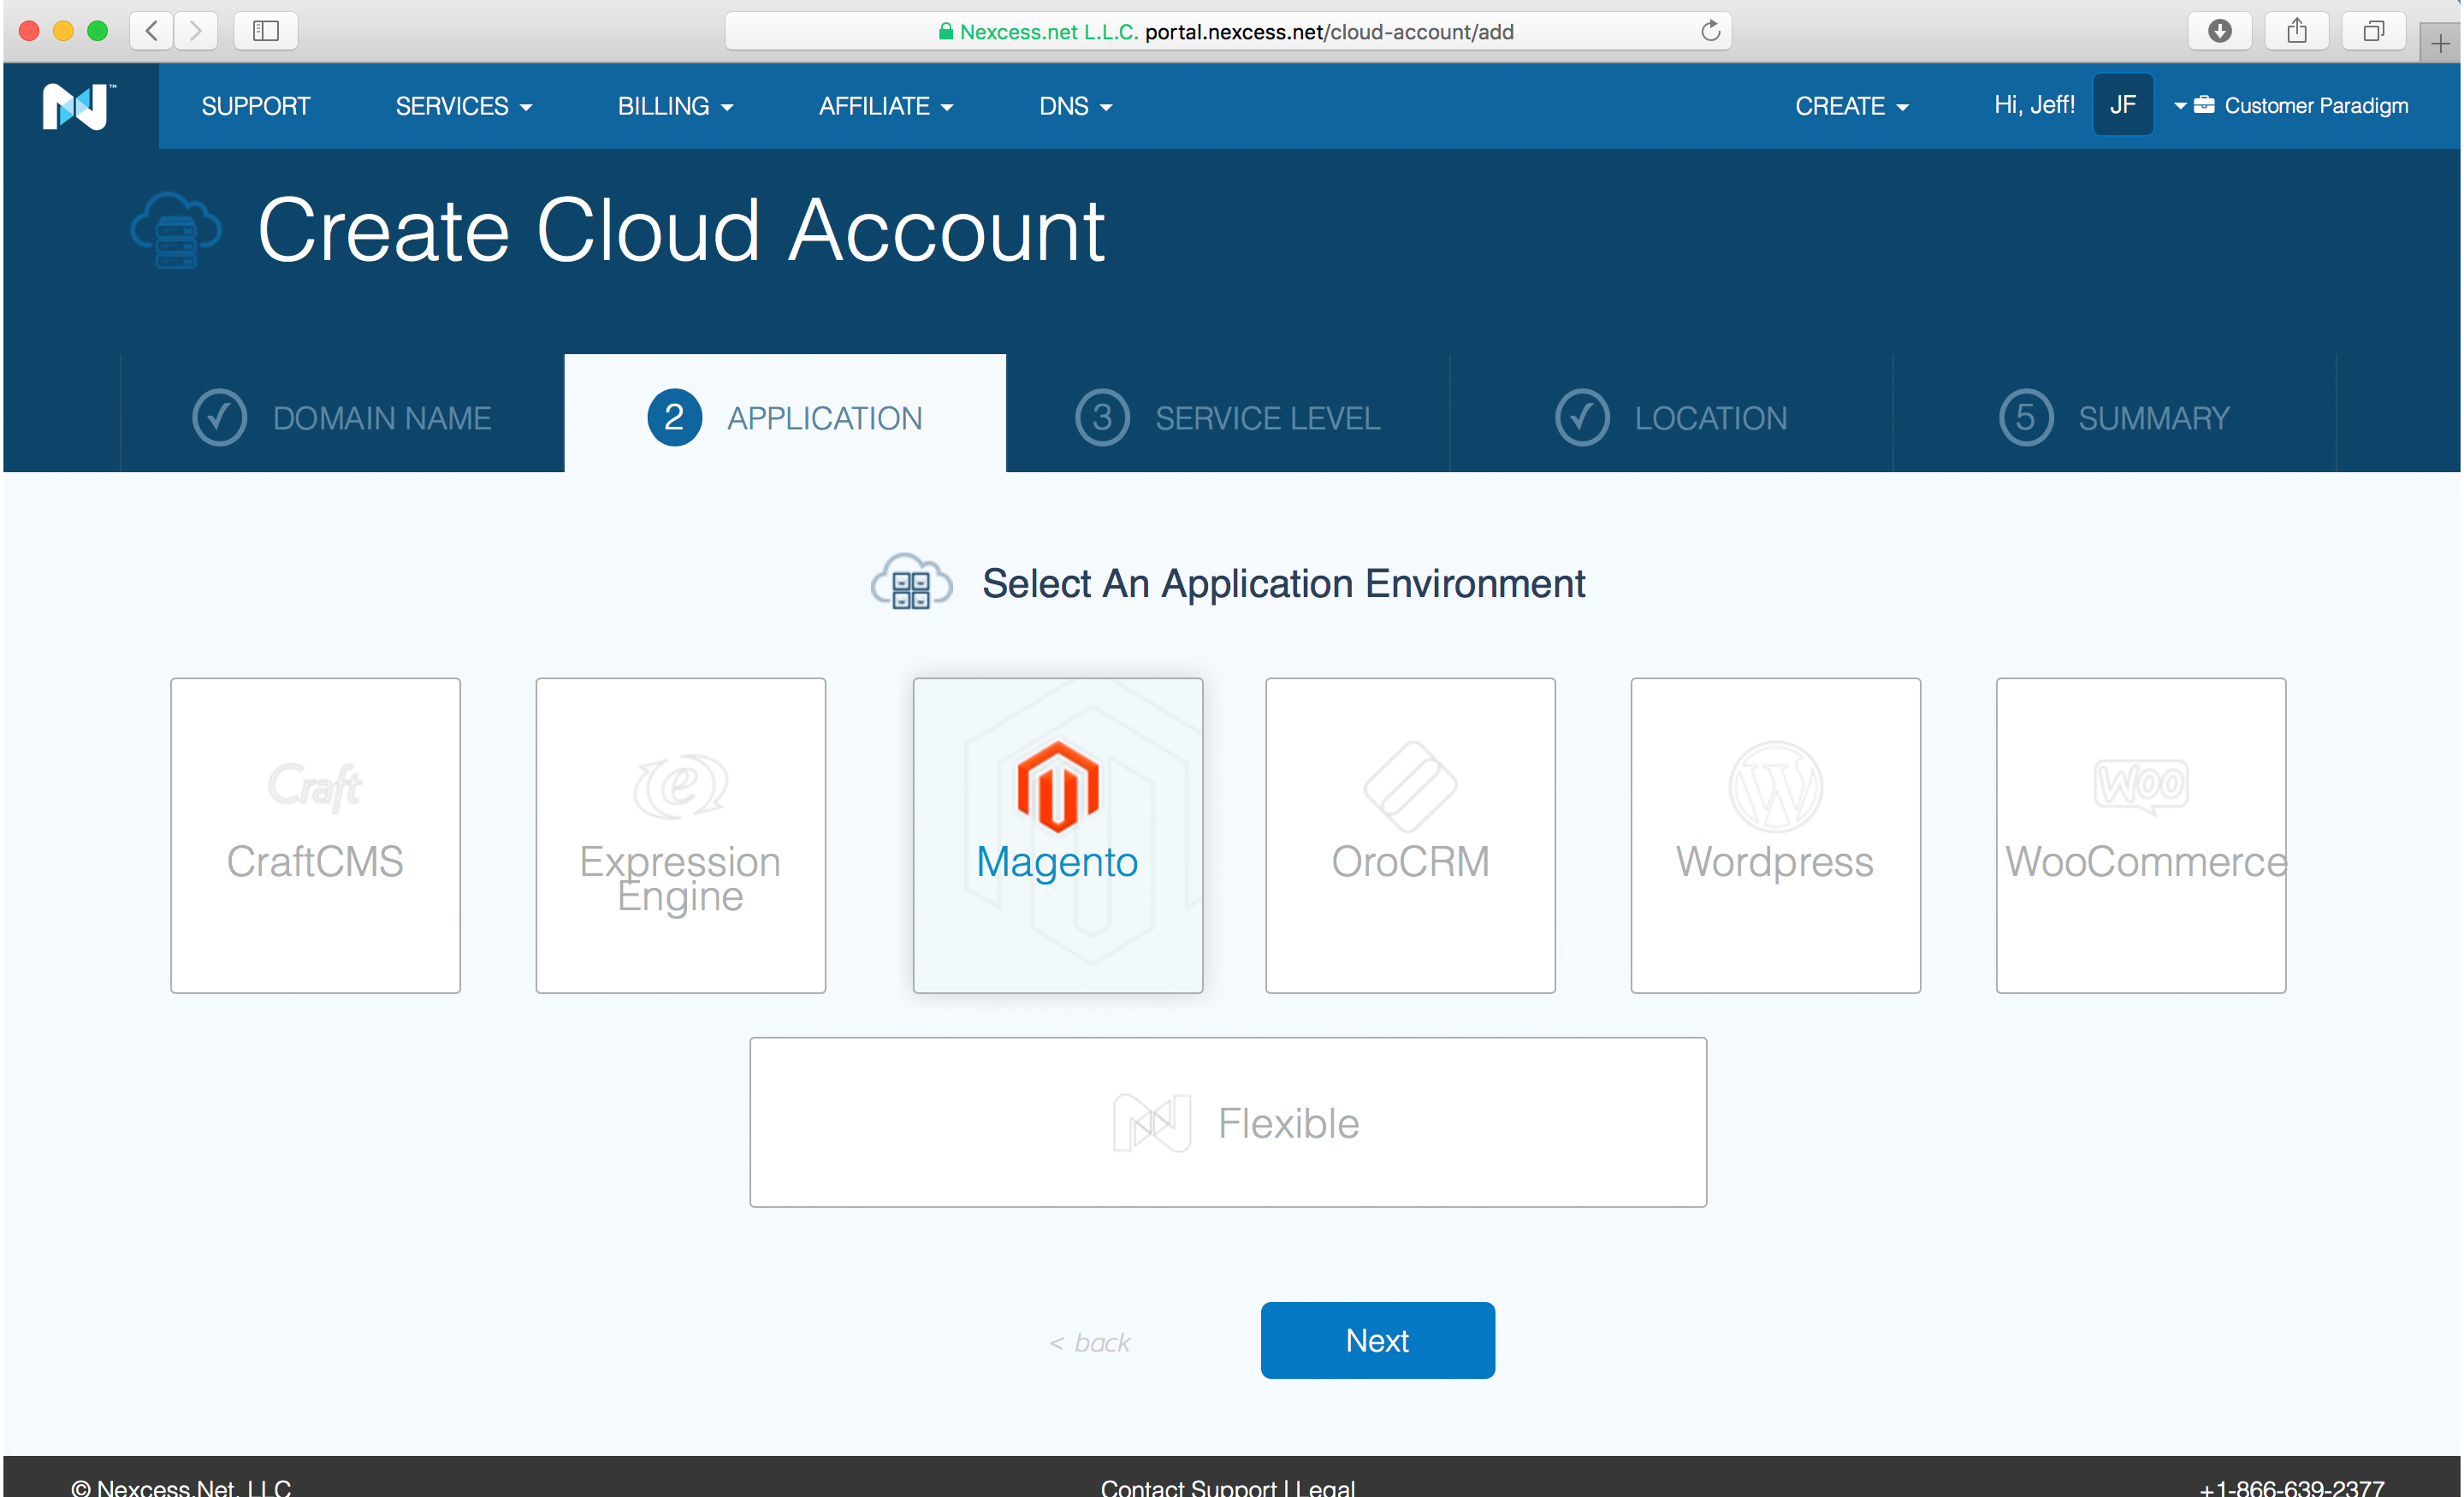Image resolution: width=2464 pixels, height=1497 pixels.
Task: Open the Support page
Action: coord(256,106)
